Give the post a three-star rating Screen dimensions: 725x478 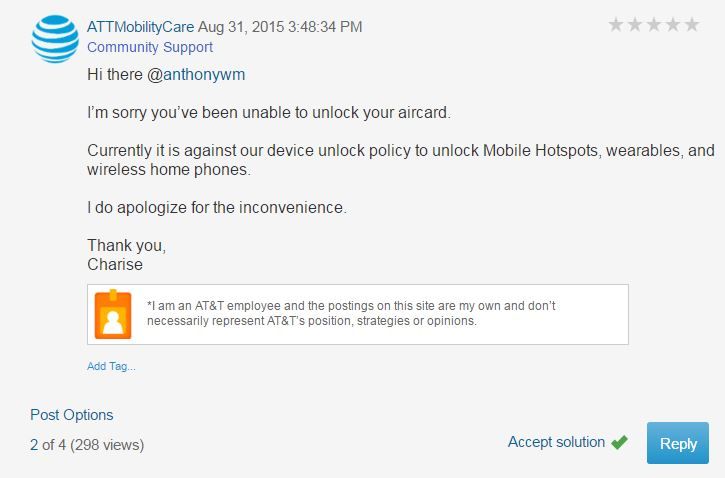coord(654,25)
